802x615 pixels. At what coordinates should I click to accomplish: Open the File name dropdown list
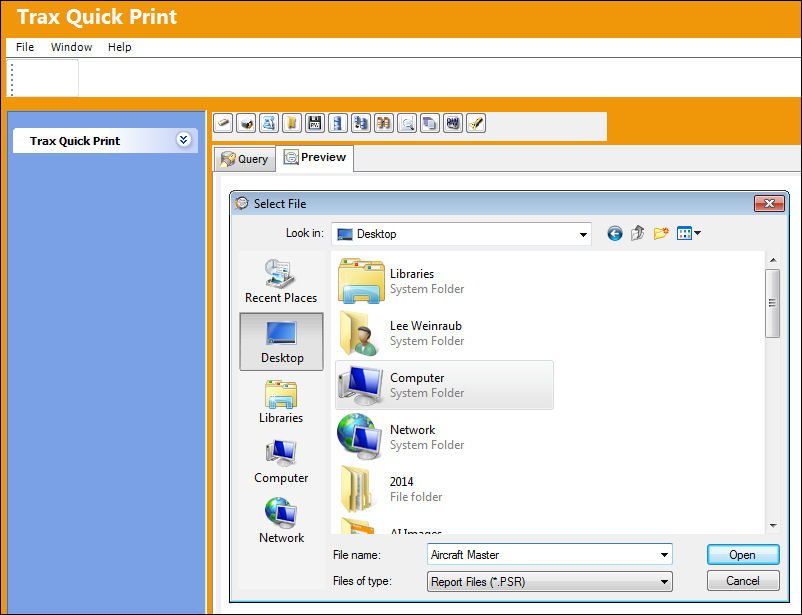pyautogui.click(x=664, y=555)
